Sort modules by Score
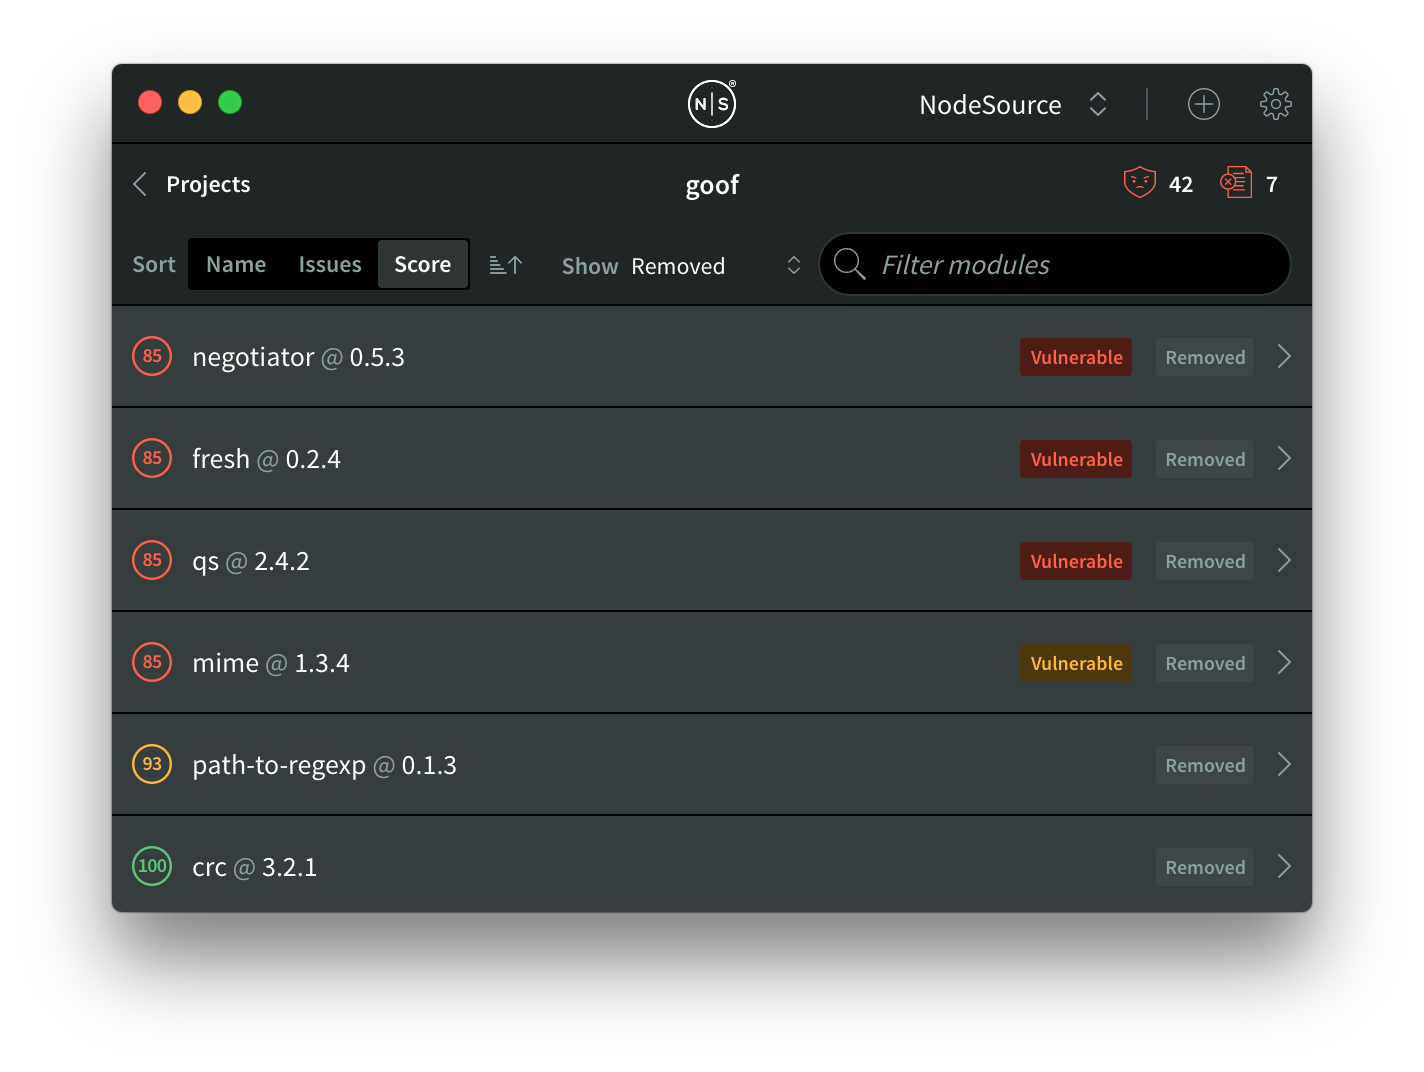 pyautogui.click(x=422, y=264)
